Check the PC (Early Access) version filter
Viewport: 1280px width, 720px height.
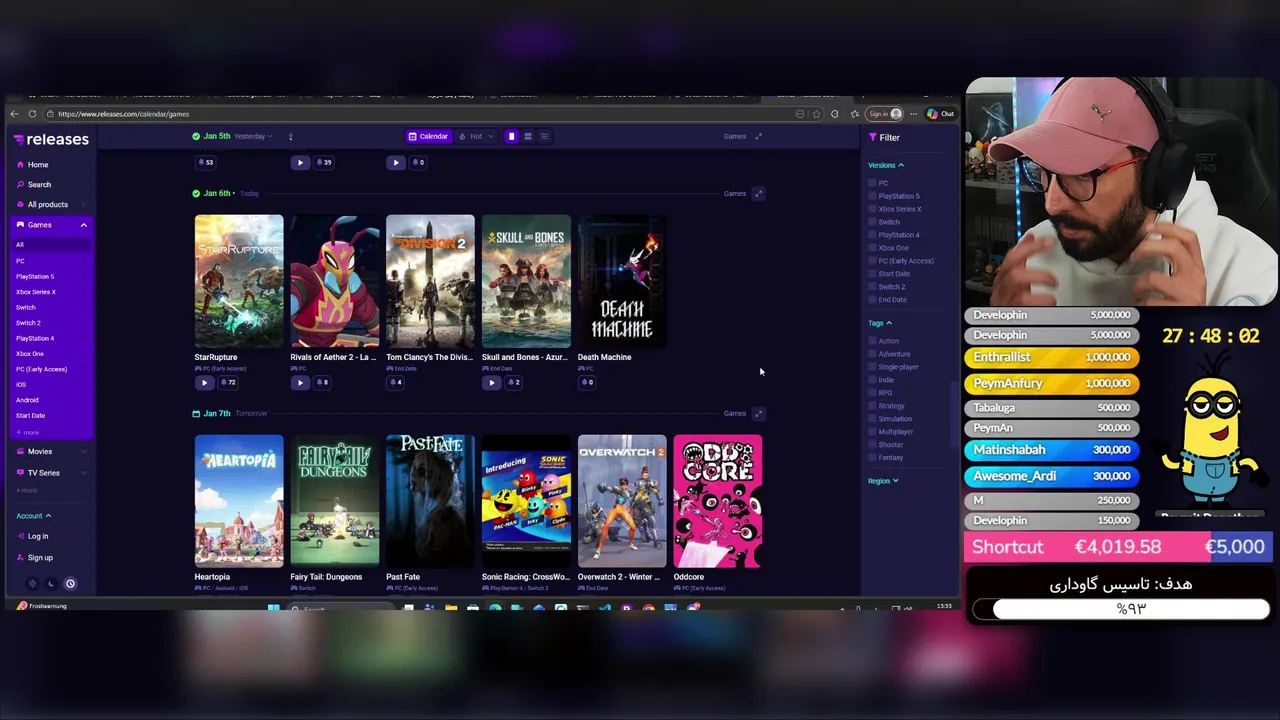pyautogui.click(x=872, y=262)
